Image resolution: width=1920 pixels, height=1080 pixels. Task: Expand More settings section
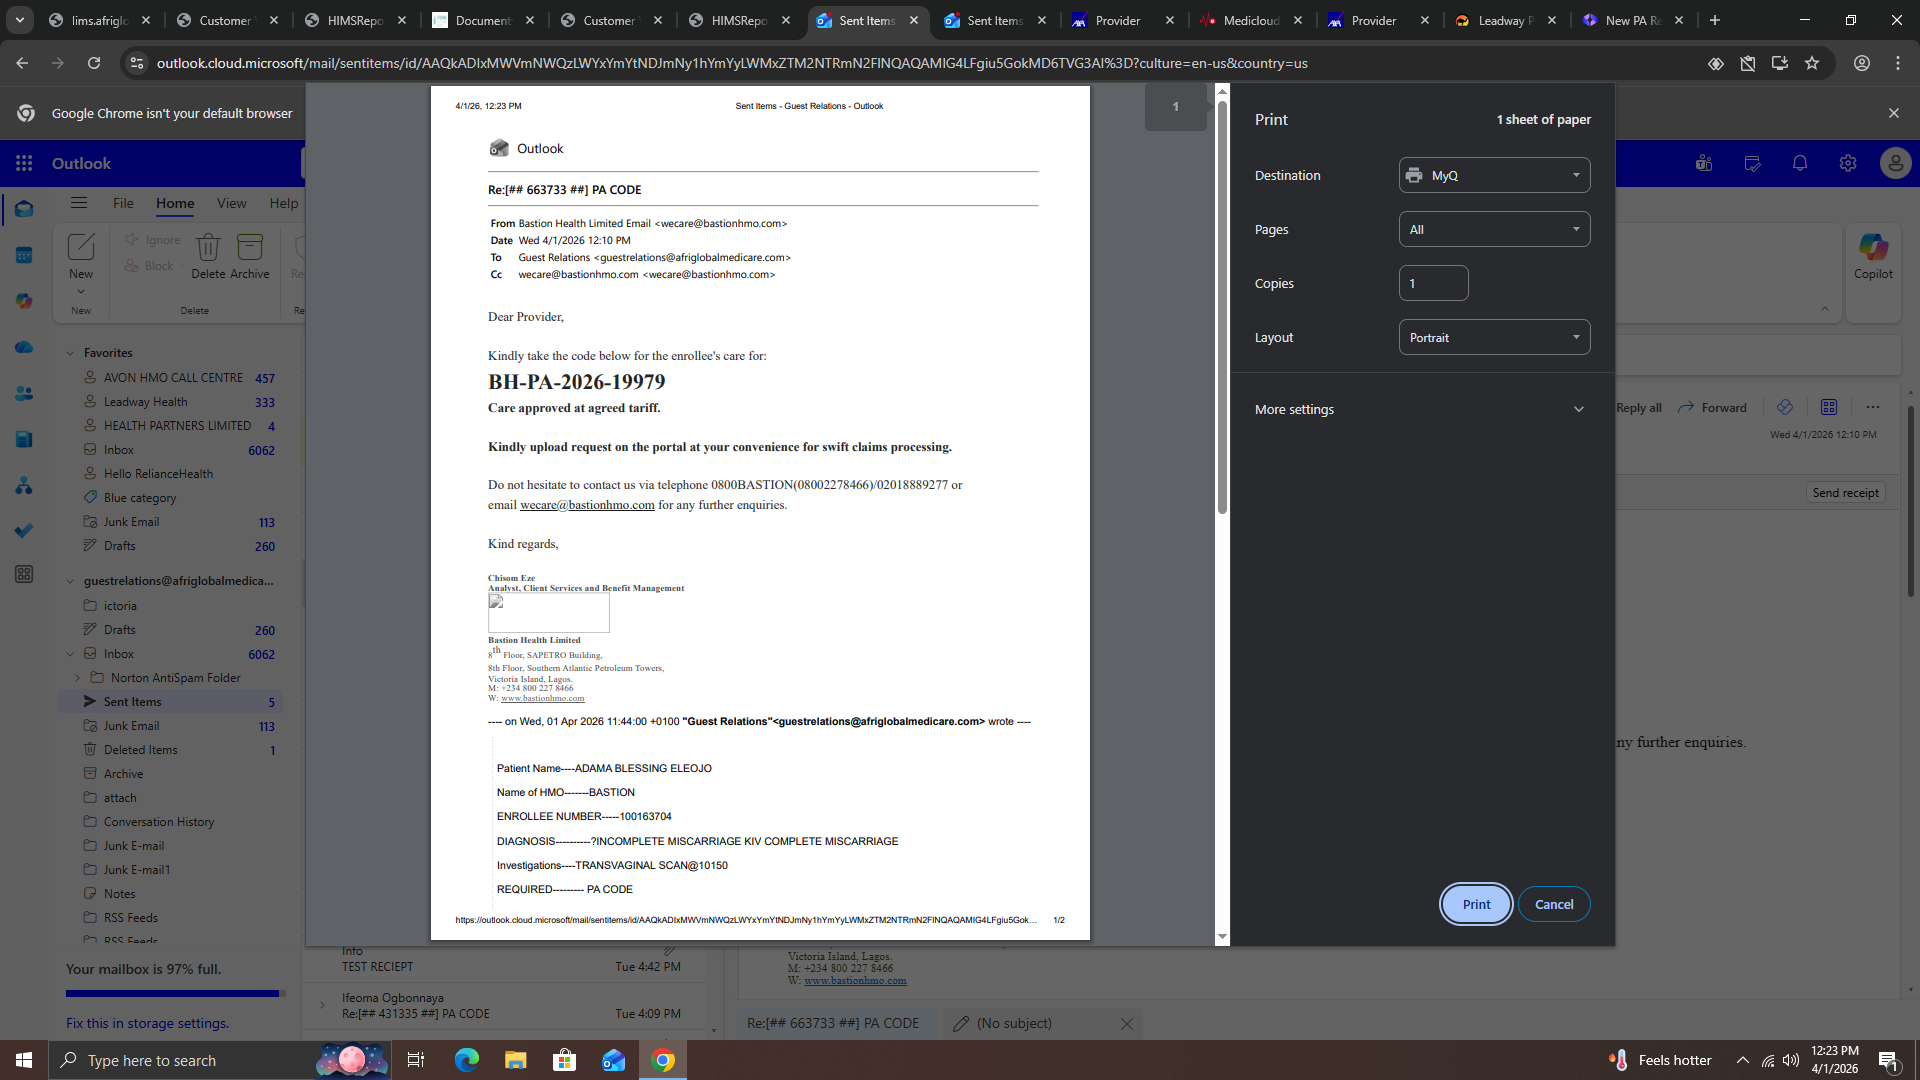pyautogui.click(x=1420, y=409)
